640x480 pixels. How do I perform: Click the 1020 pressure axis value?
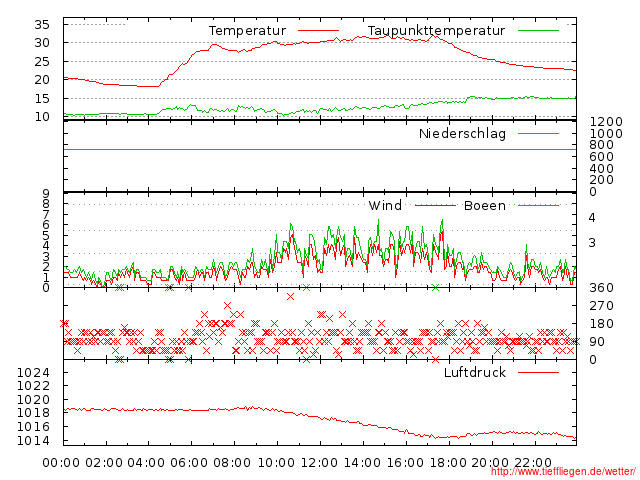33,399
